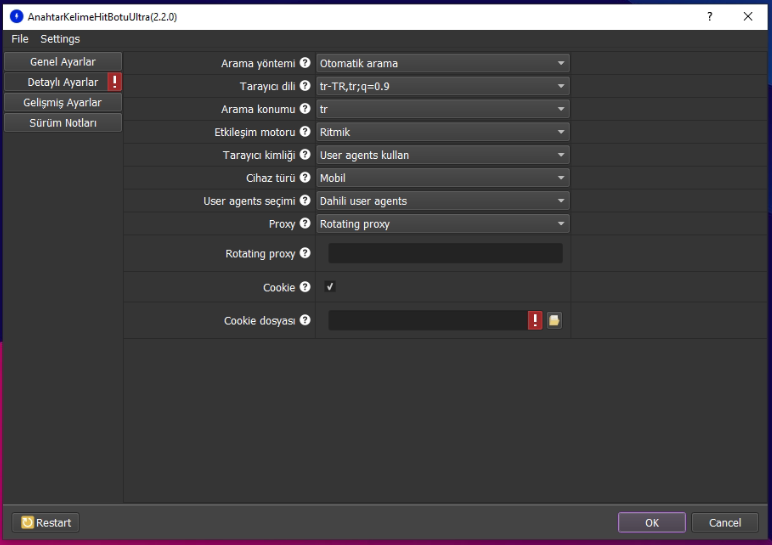Image resolution: width=772 pixels, height=545 pixels.
Task: Click the red warning icon in Cookie dosyası field
Action: [536, 321]
